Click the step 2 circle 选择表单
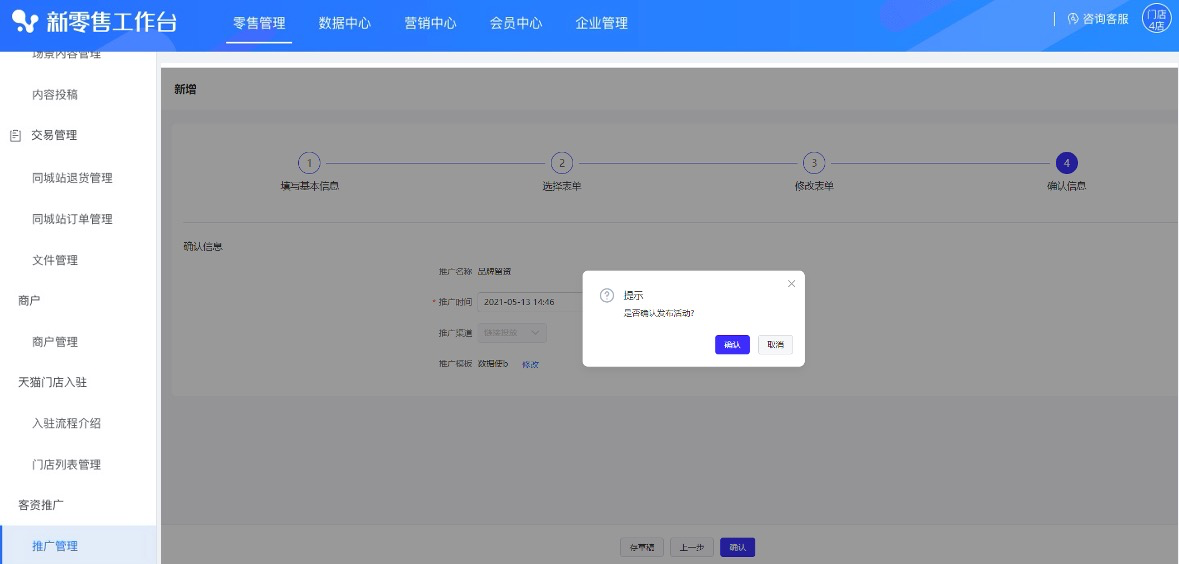This screenshot has width=1179, height=564. pos(562,162)
